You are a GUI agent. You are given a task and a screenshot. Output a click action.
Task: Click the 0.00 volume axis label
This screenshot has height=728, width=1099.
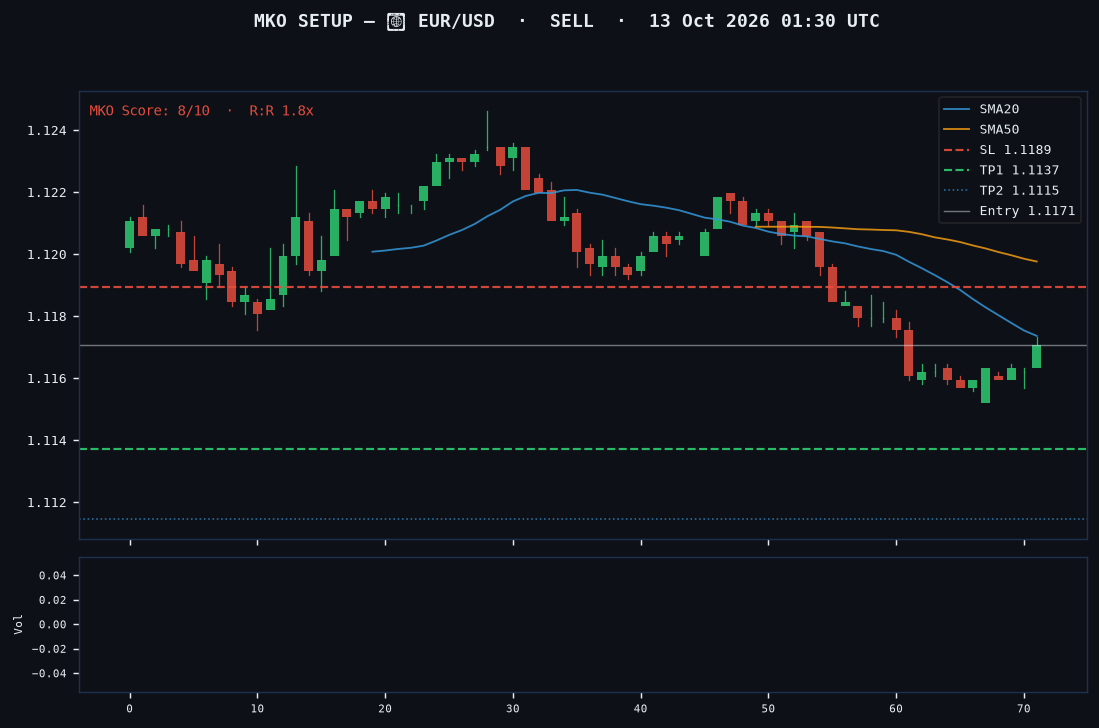coord(53,625)
